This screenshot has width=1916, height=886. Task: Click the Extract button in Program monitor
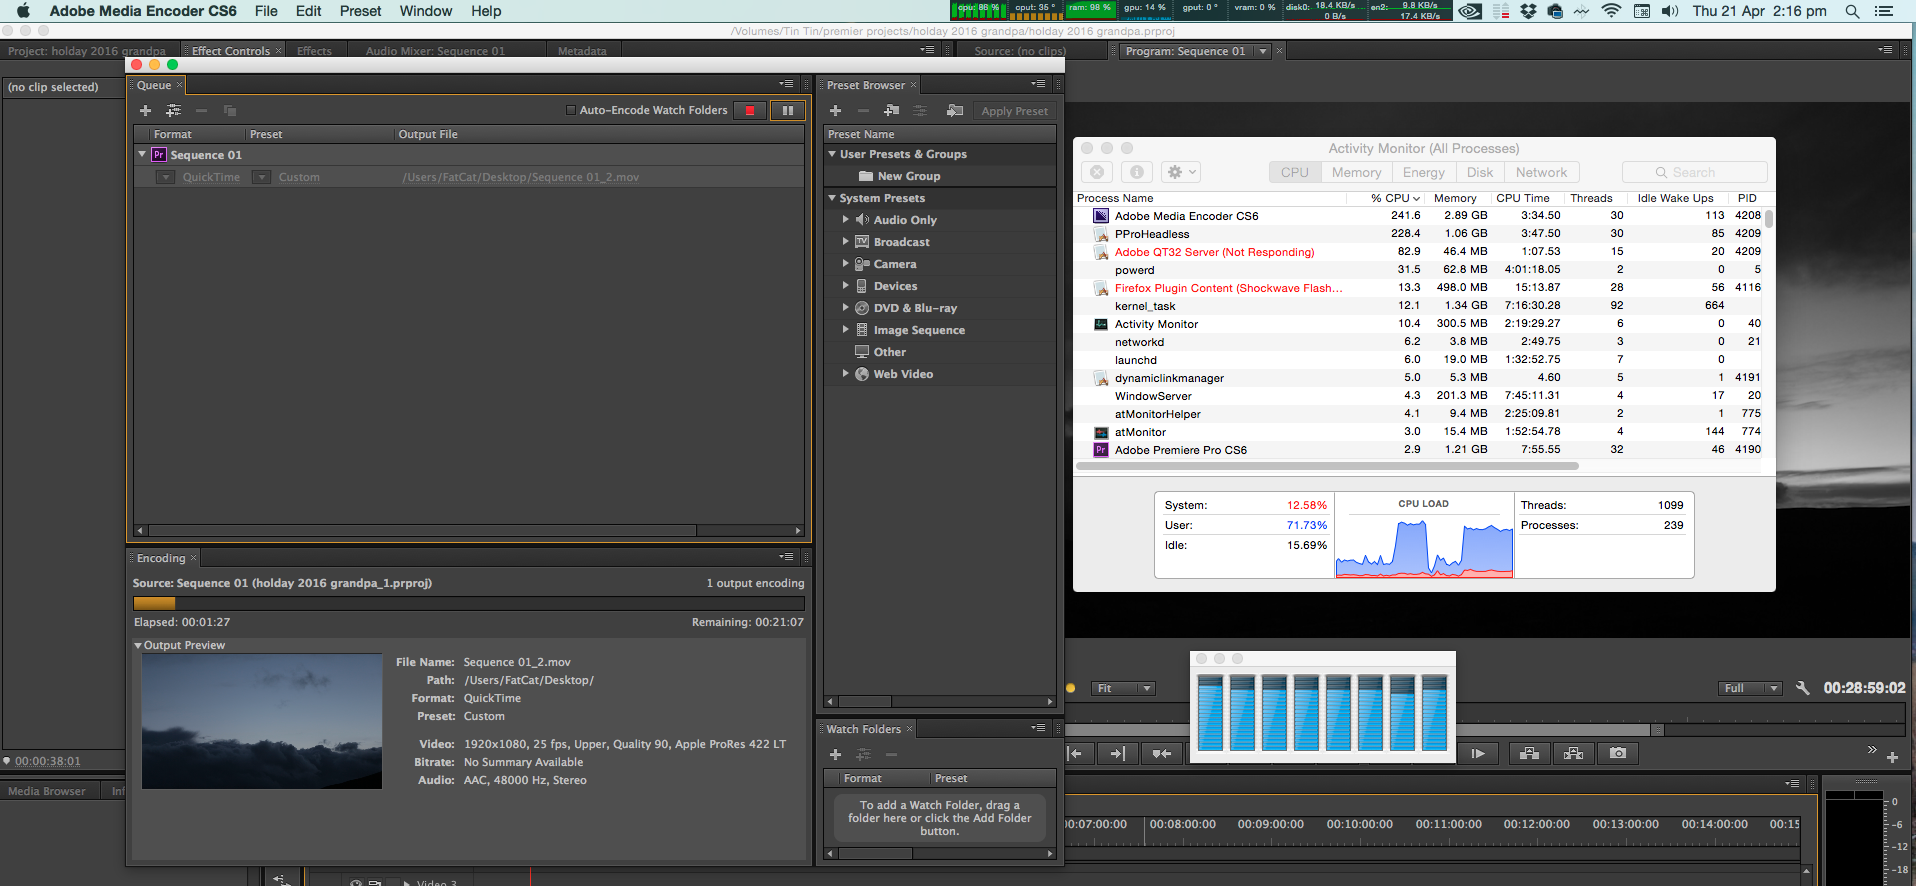(1574, 754)
